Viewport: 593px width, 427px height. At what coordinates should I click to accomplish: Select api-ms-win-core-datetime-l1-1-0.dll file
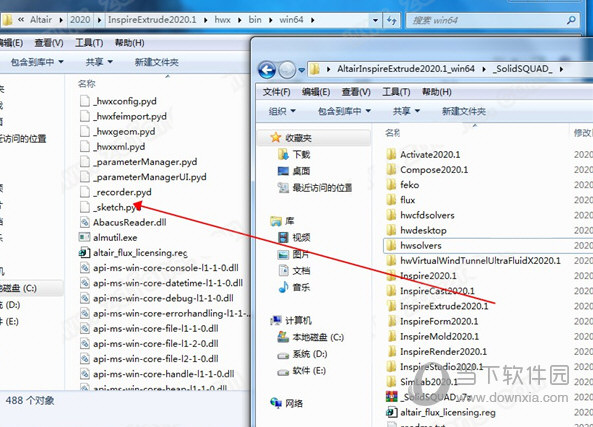tap(168, 283)
